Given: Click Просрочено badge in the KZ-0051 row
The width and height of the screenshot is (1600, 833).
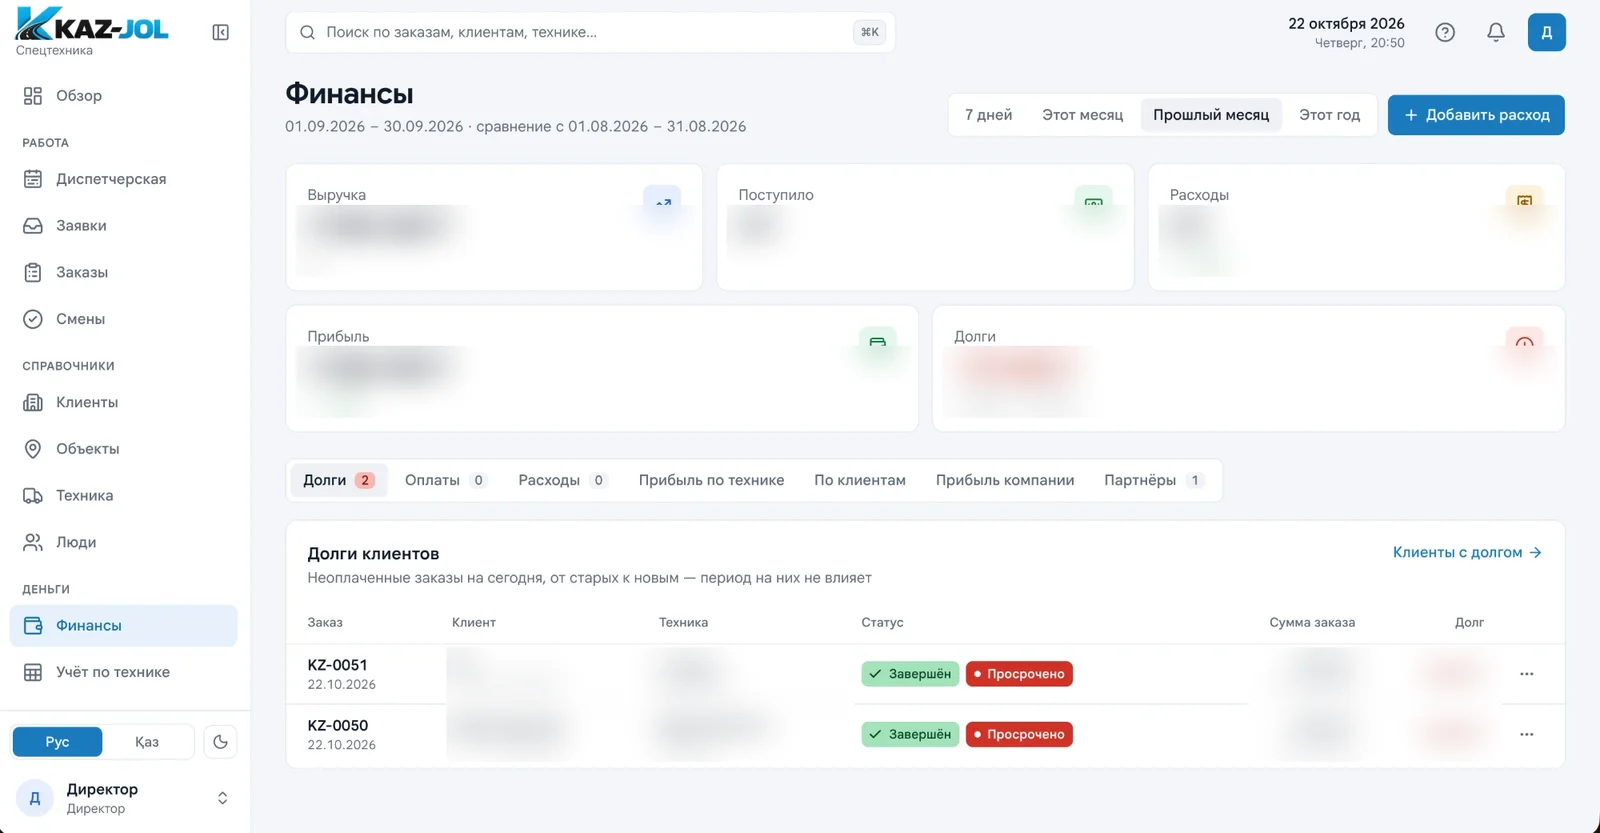Looking at the screenshot, I should pyautogui.click(x=1019, y=674).
